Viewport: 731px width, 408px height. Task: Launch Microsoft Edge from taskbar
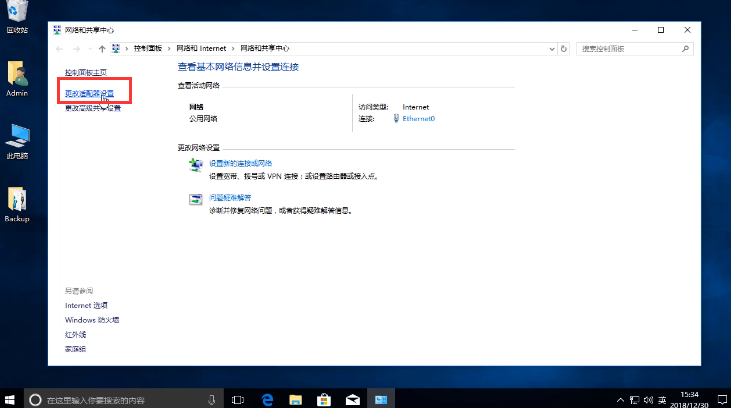[267, 400]
